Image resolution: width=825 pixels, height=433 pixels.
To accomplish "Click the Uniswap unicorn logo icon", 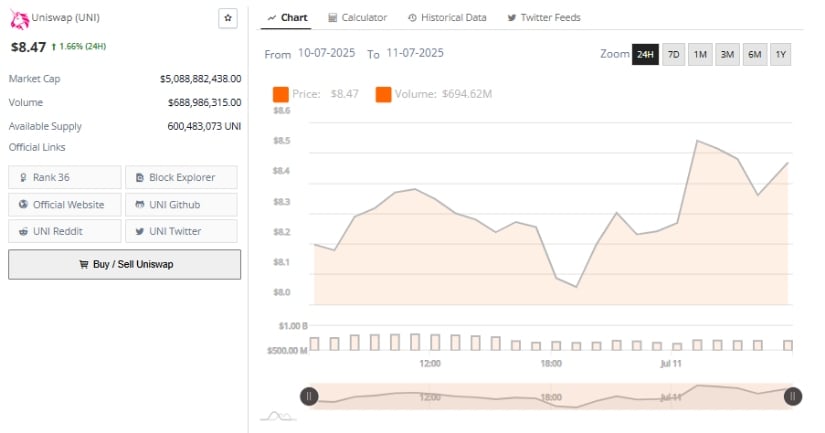I will 19,19.
